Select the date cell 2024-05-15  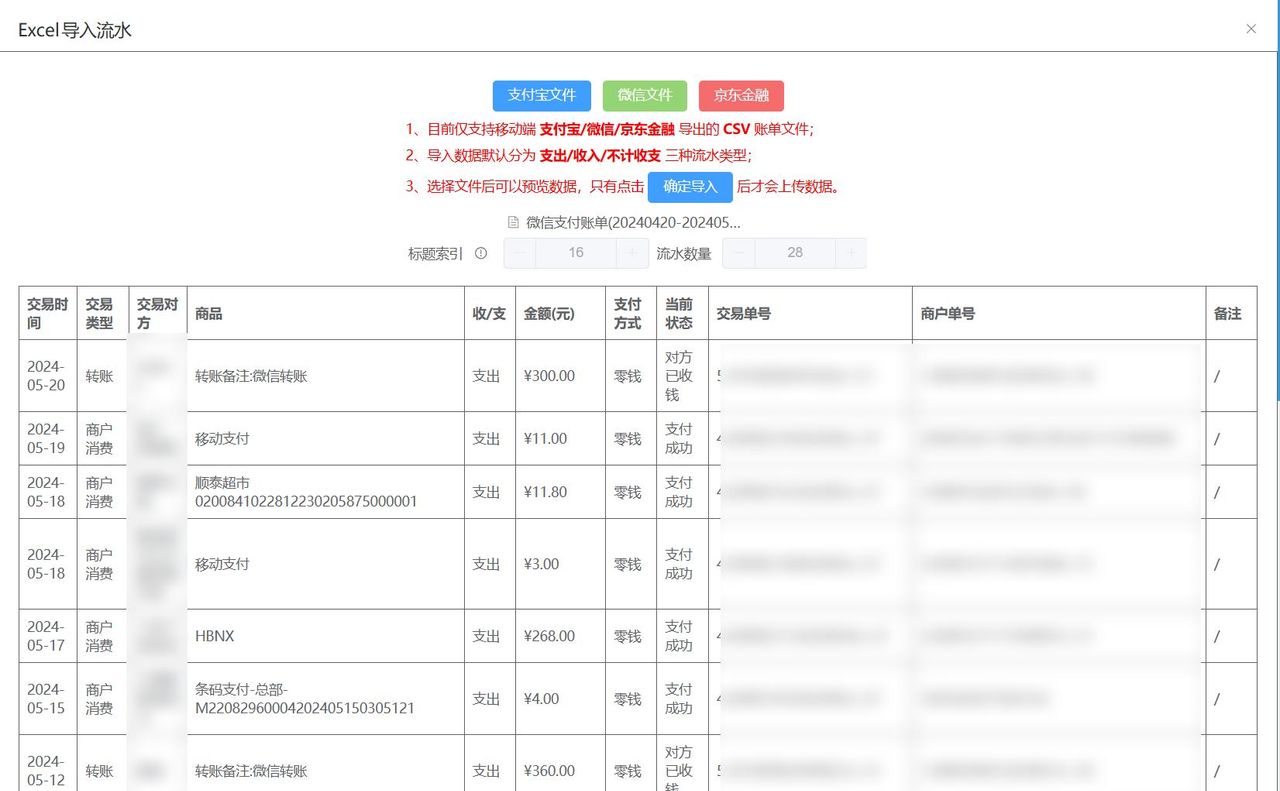46,699
